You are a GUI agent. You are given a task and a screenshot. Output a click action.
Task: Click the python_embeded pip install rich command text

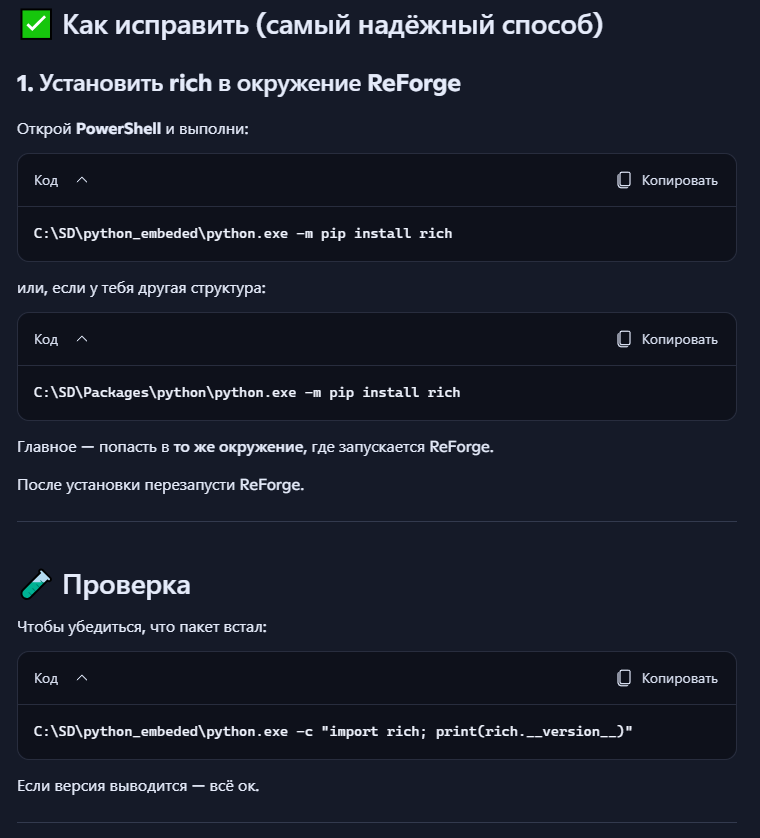point(243,234)
